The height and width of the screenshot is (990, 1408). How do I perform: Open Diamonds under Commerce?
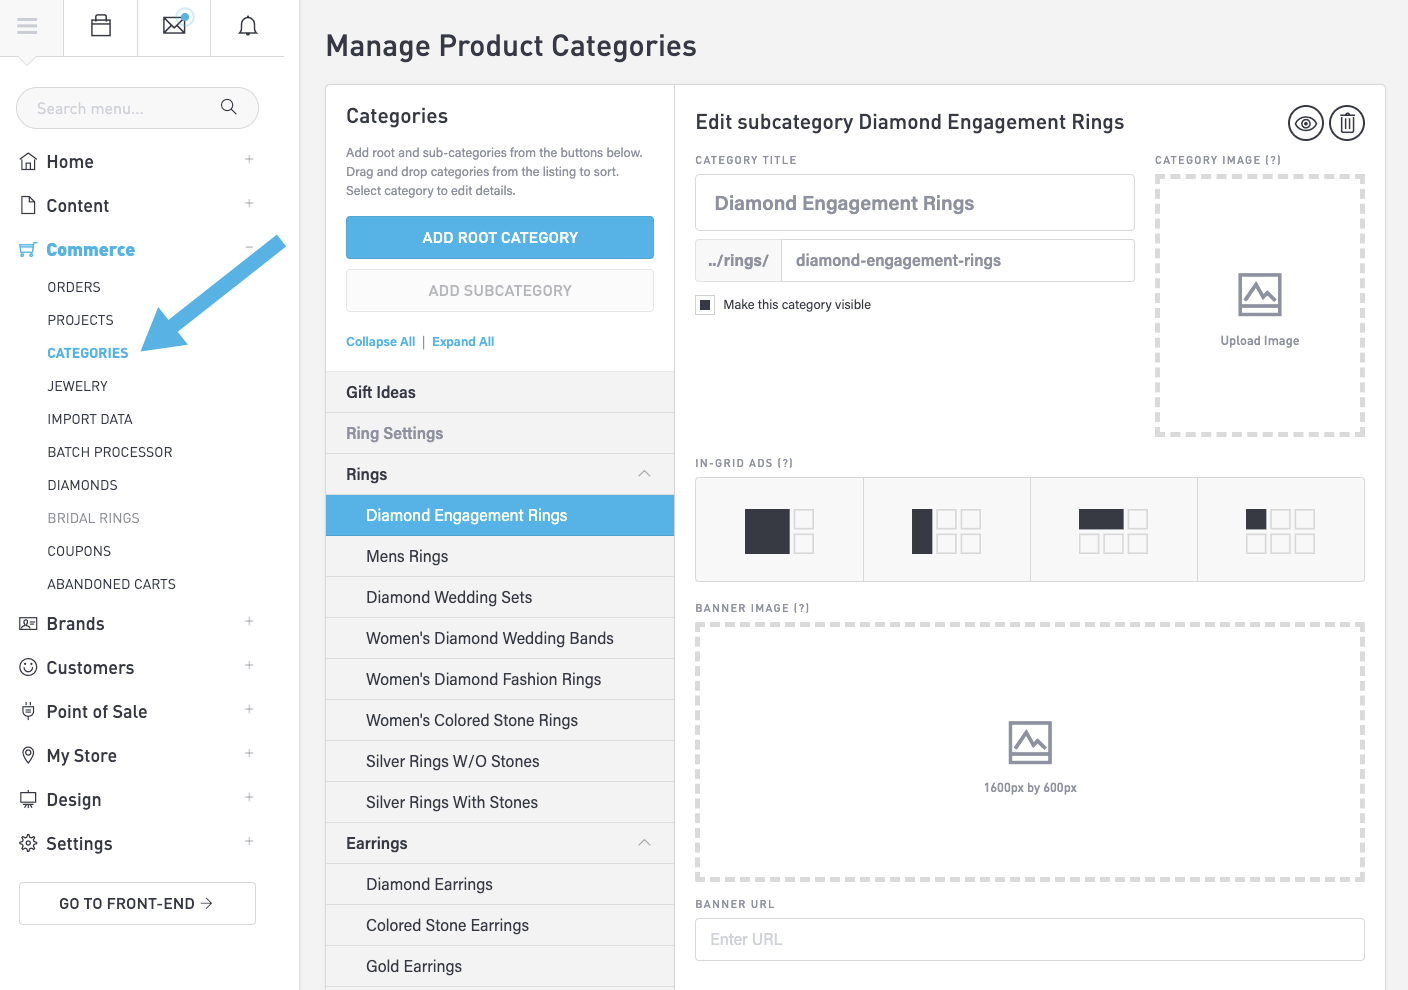pyautogui.click(x=82, y=485)
